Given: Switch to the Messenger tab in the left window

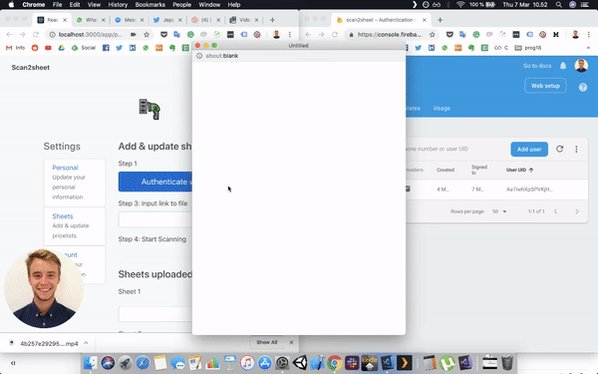Looking at the screenshot, I should pos(129,20).
